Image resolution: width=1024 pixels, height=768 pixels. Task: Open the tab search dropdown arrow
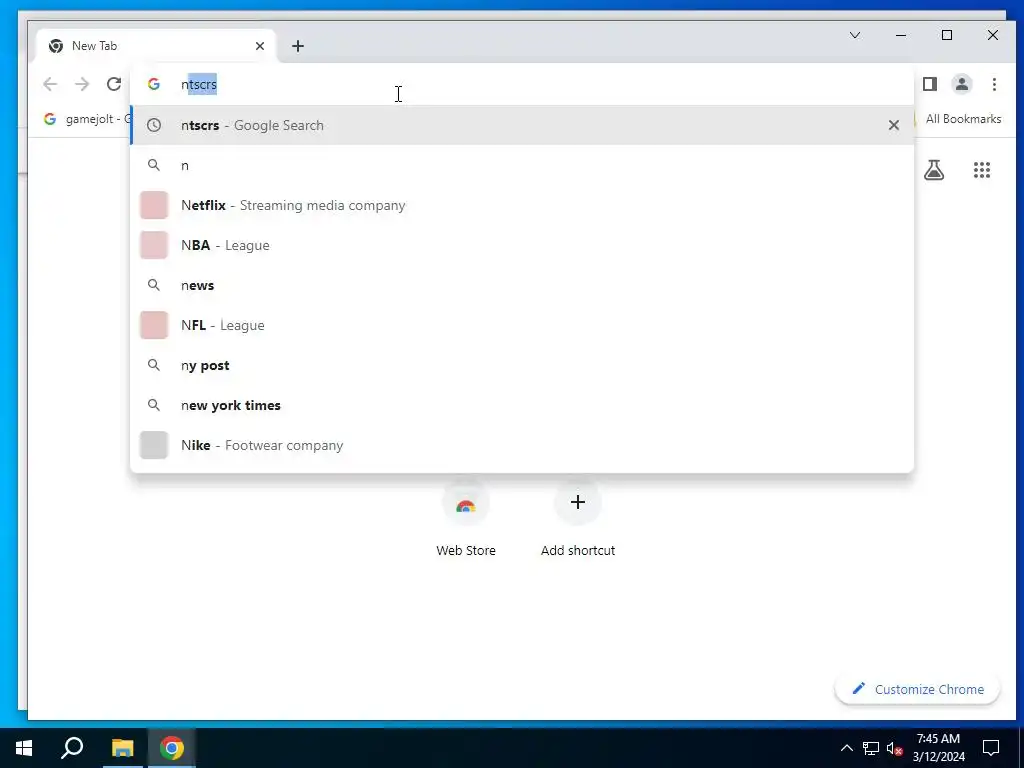855,35
